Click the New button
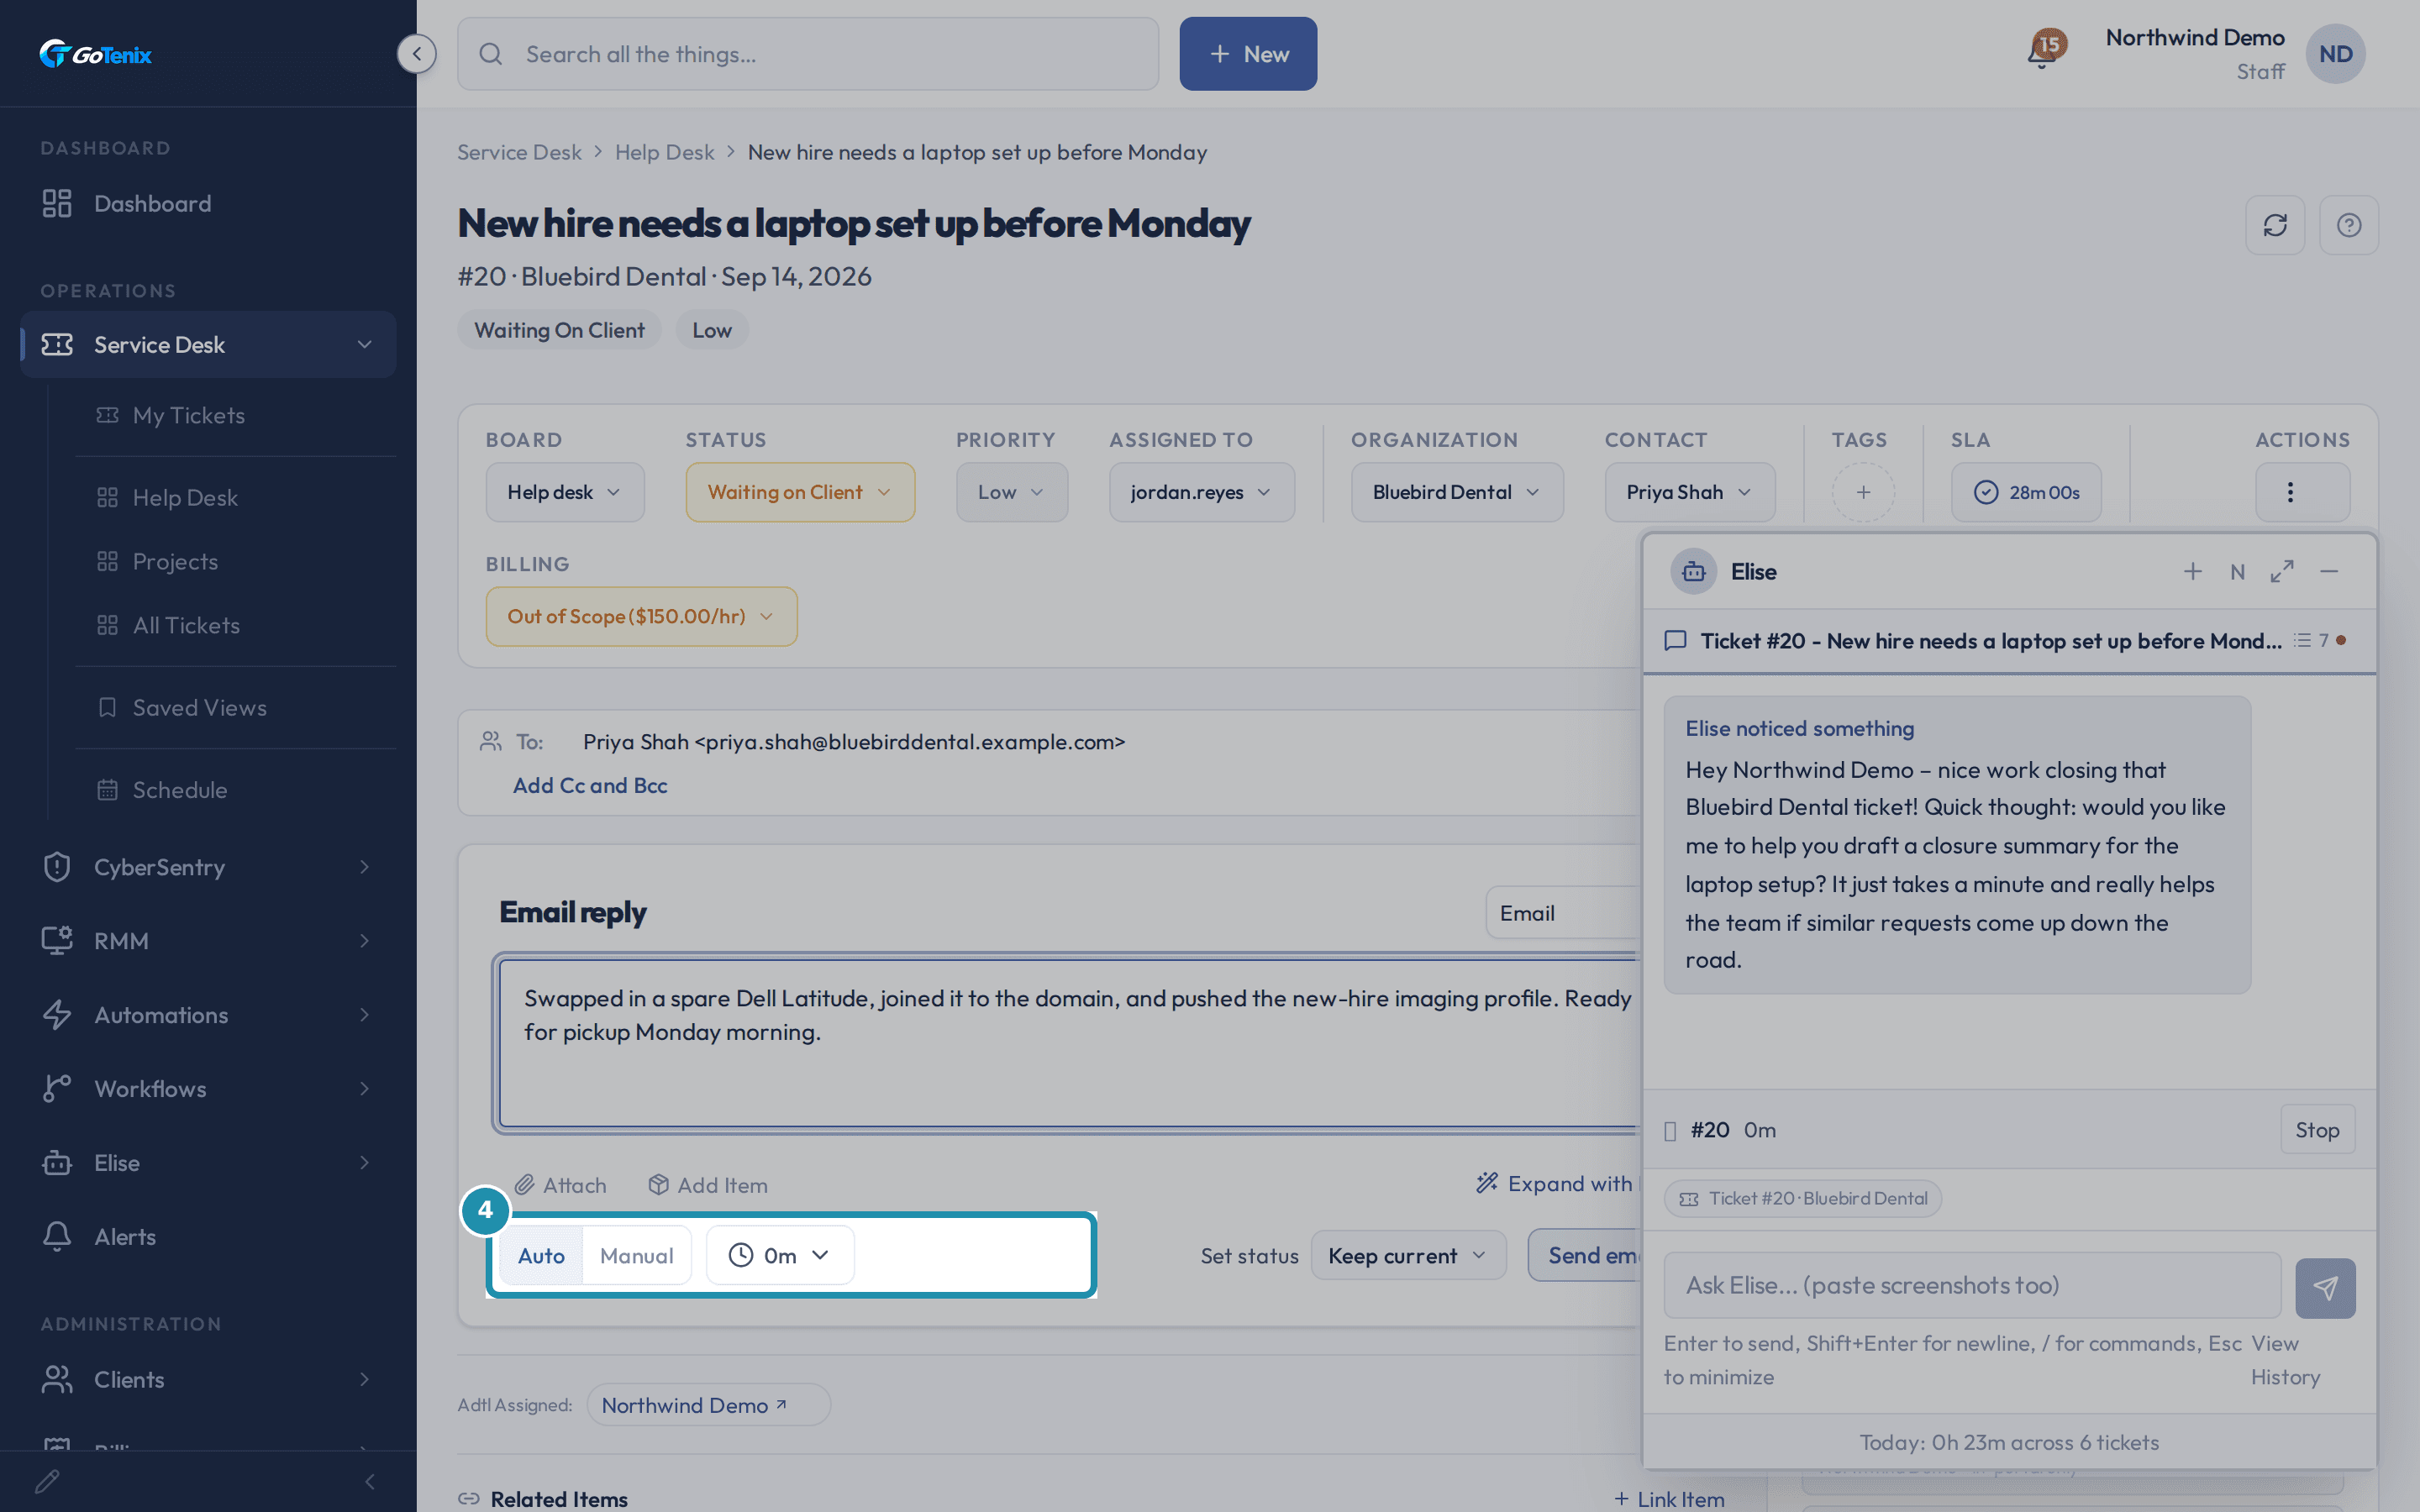Screen dimensions: 2420x1512 (x=1248, y=54)
